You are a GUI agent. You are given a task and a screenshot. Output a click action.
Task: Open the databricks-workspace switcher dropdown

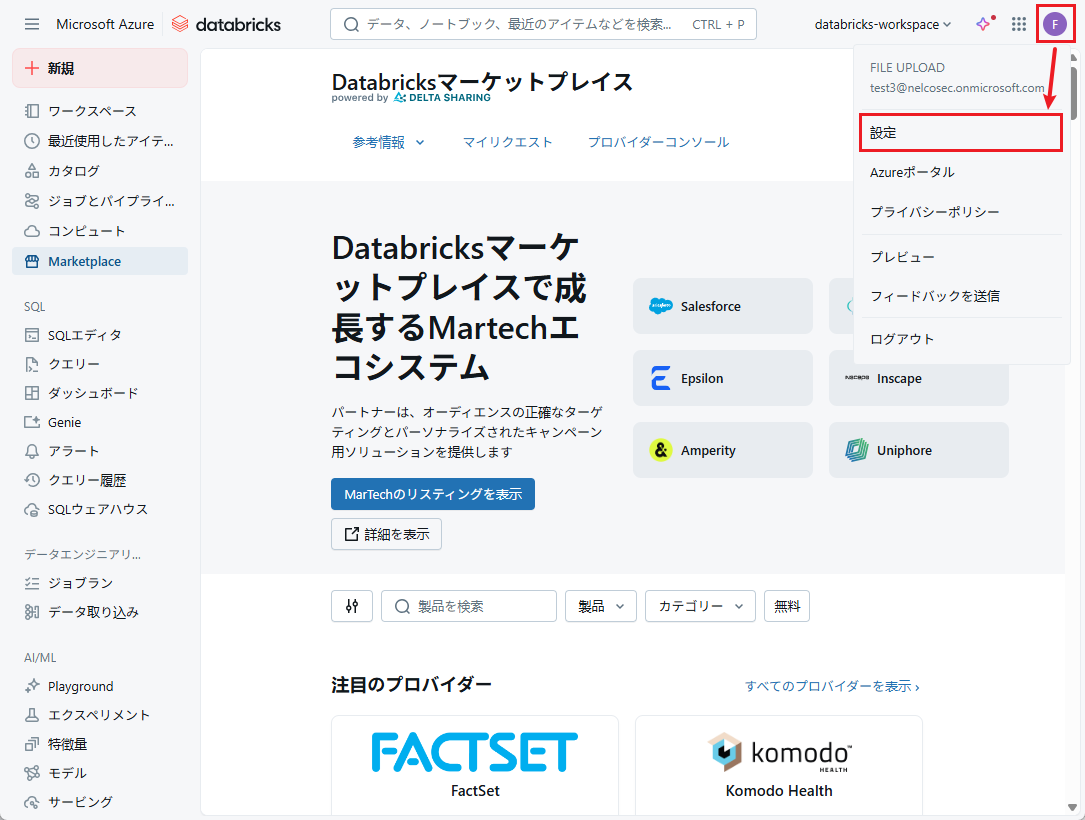click(883, 24)
